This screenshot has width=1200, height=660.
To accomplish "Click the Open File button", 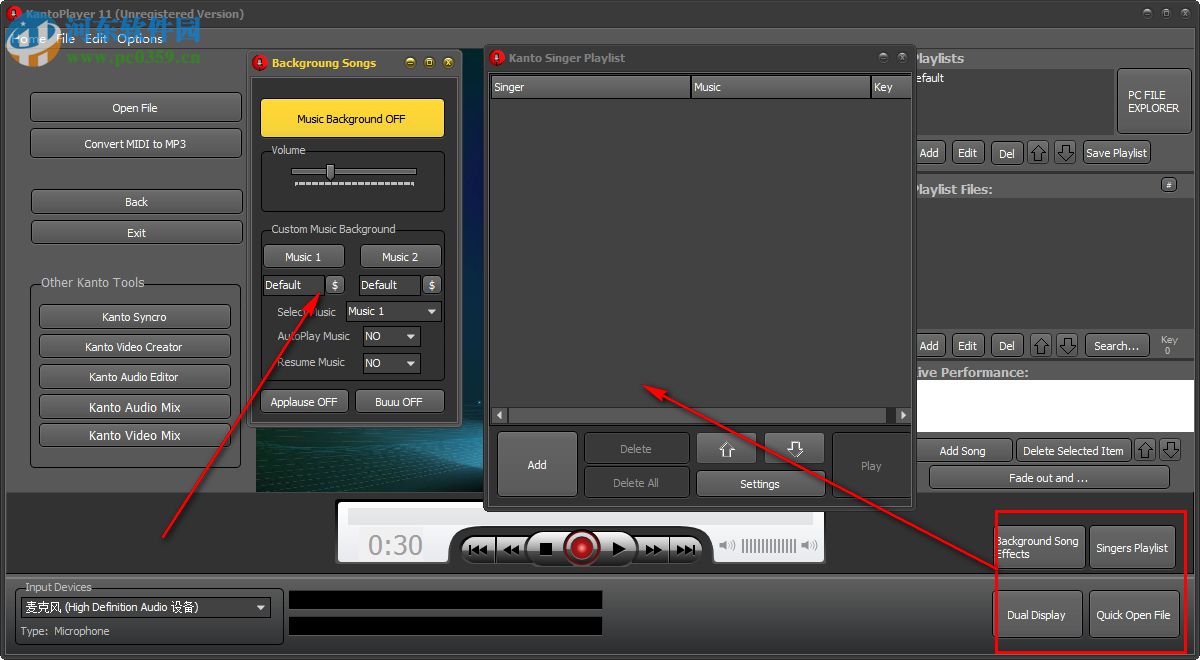I will [x=136, y=108].
